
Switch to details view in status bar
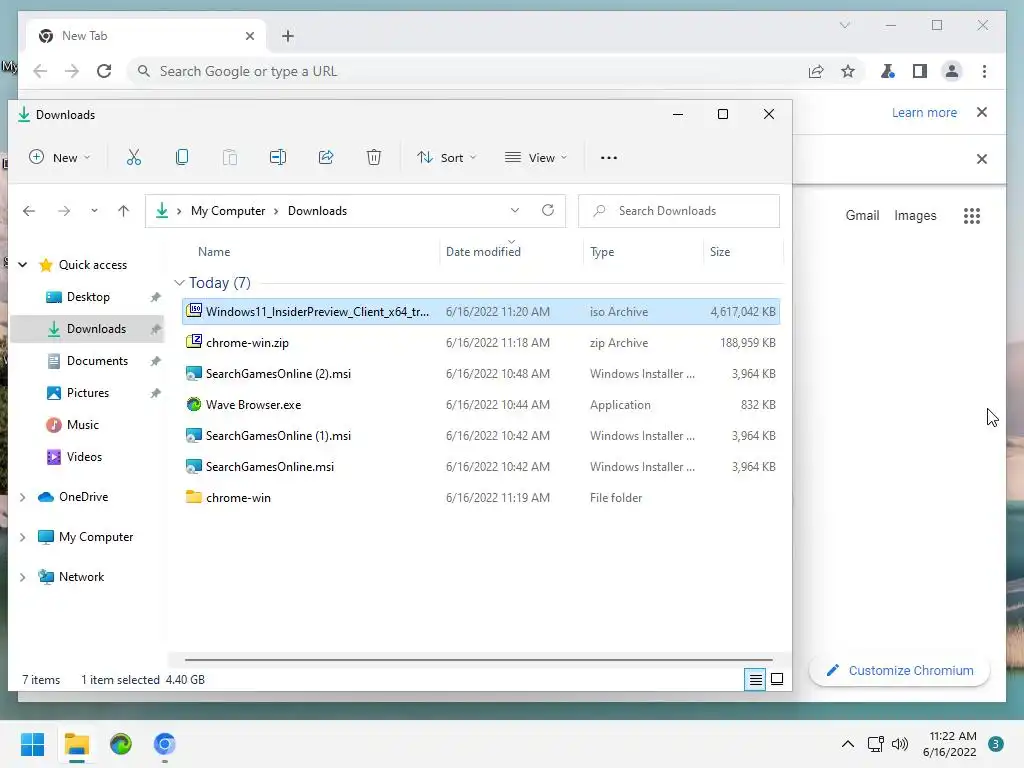[756, 680]
